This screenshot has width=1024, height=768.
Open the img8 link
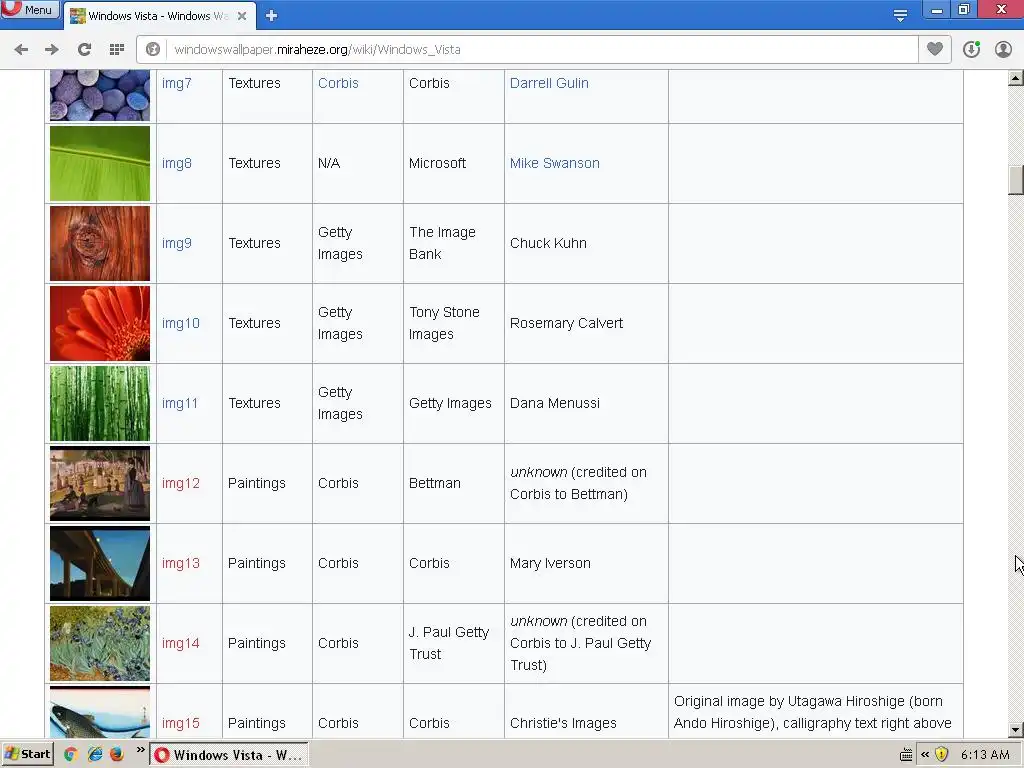[x=176, y=163]
